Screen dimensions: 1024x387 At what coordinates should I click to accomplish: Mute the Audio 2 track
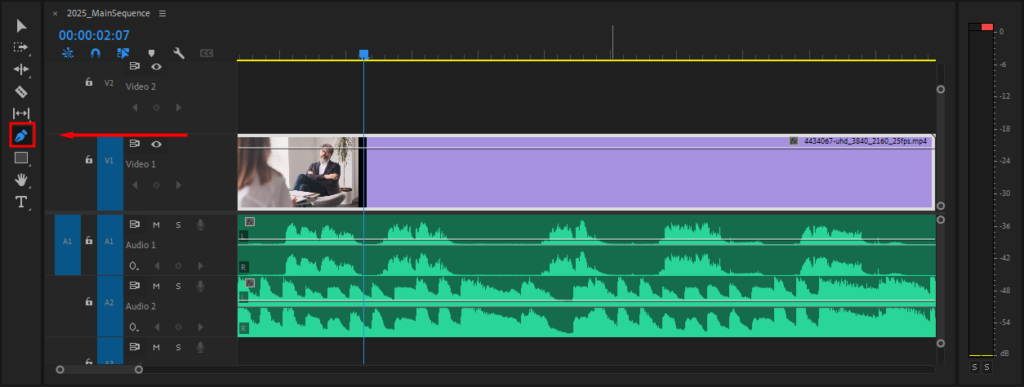(x=156, y=286)
